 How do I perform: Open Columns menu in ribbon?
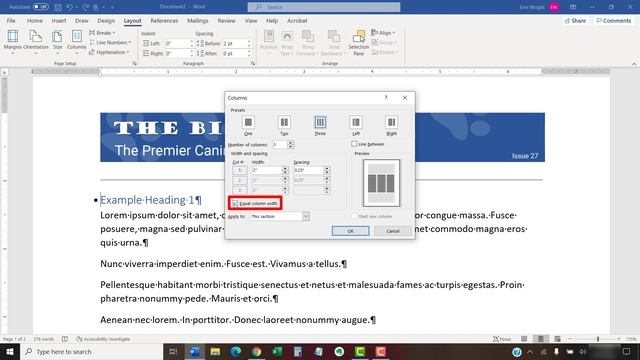(76, 42)
